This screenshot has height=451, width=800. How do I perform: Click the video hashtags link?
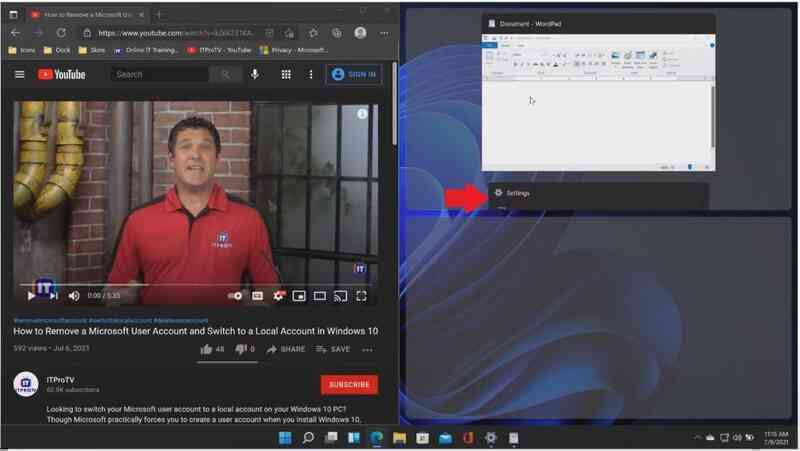(x=111, y=320)
